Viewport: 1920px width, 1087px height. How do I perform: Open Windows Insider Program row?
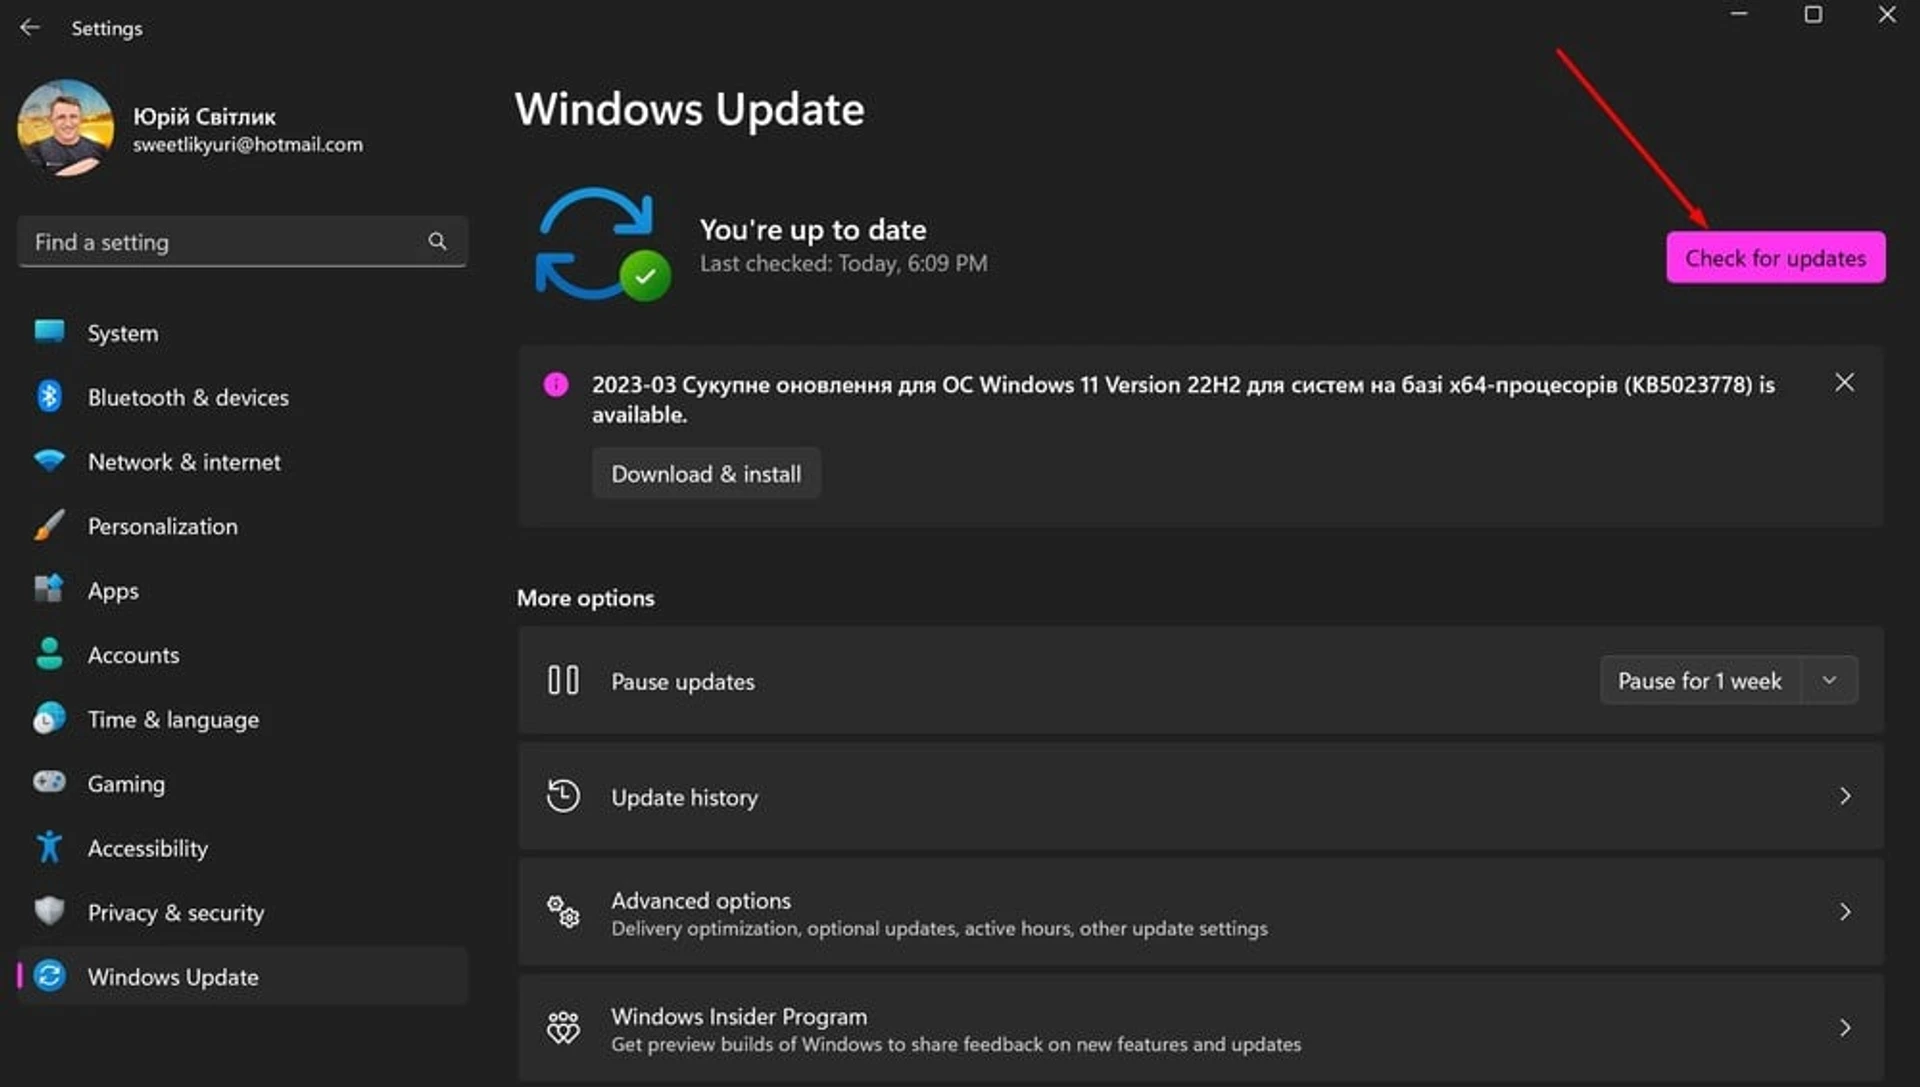coord(1200,1027)
